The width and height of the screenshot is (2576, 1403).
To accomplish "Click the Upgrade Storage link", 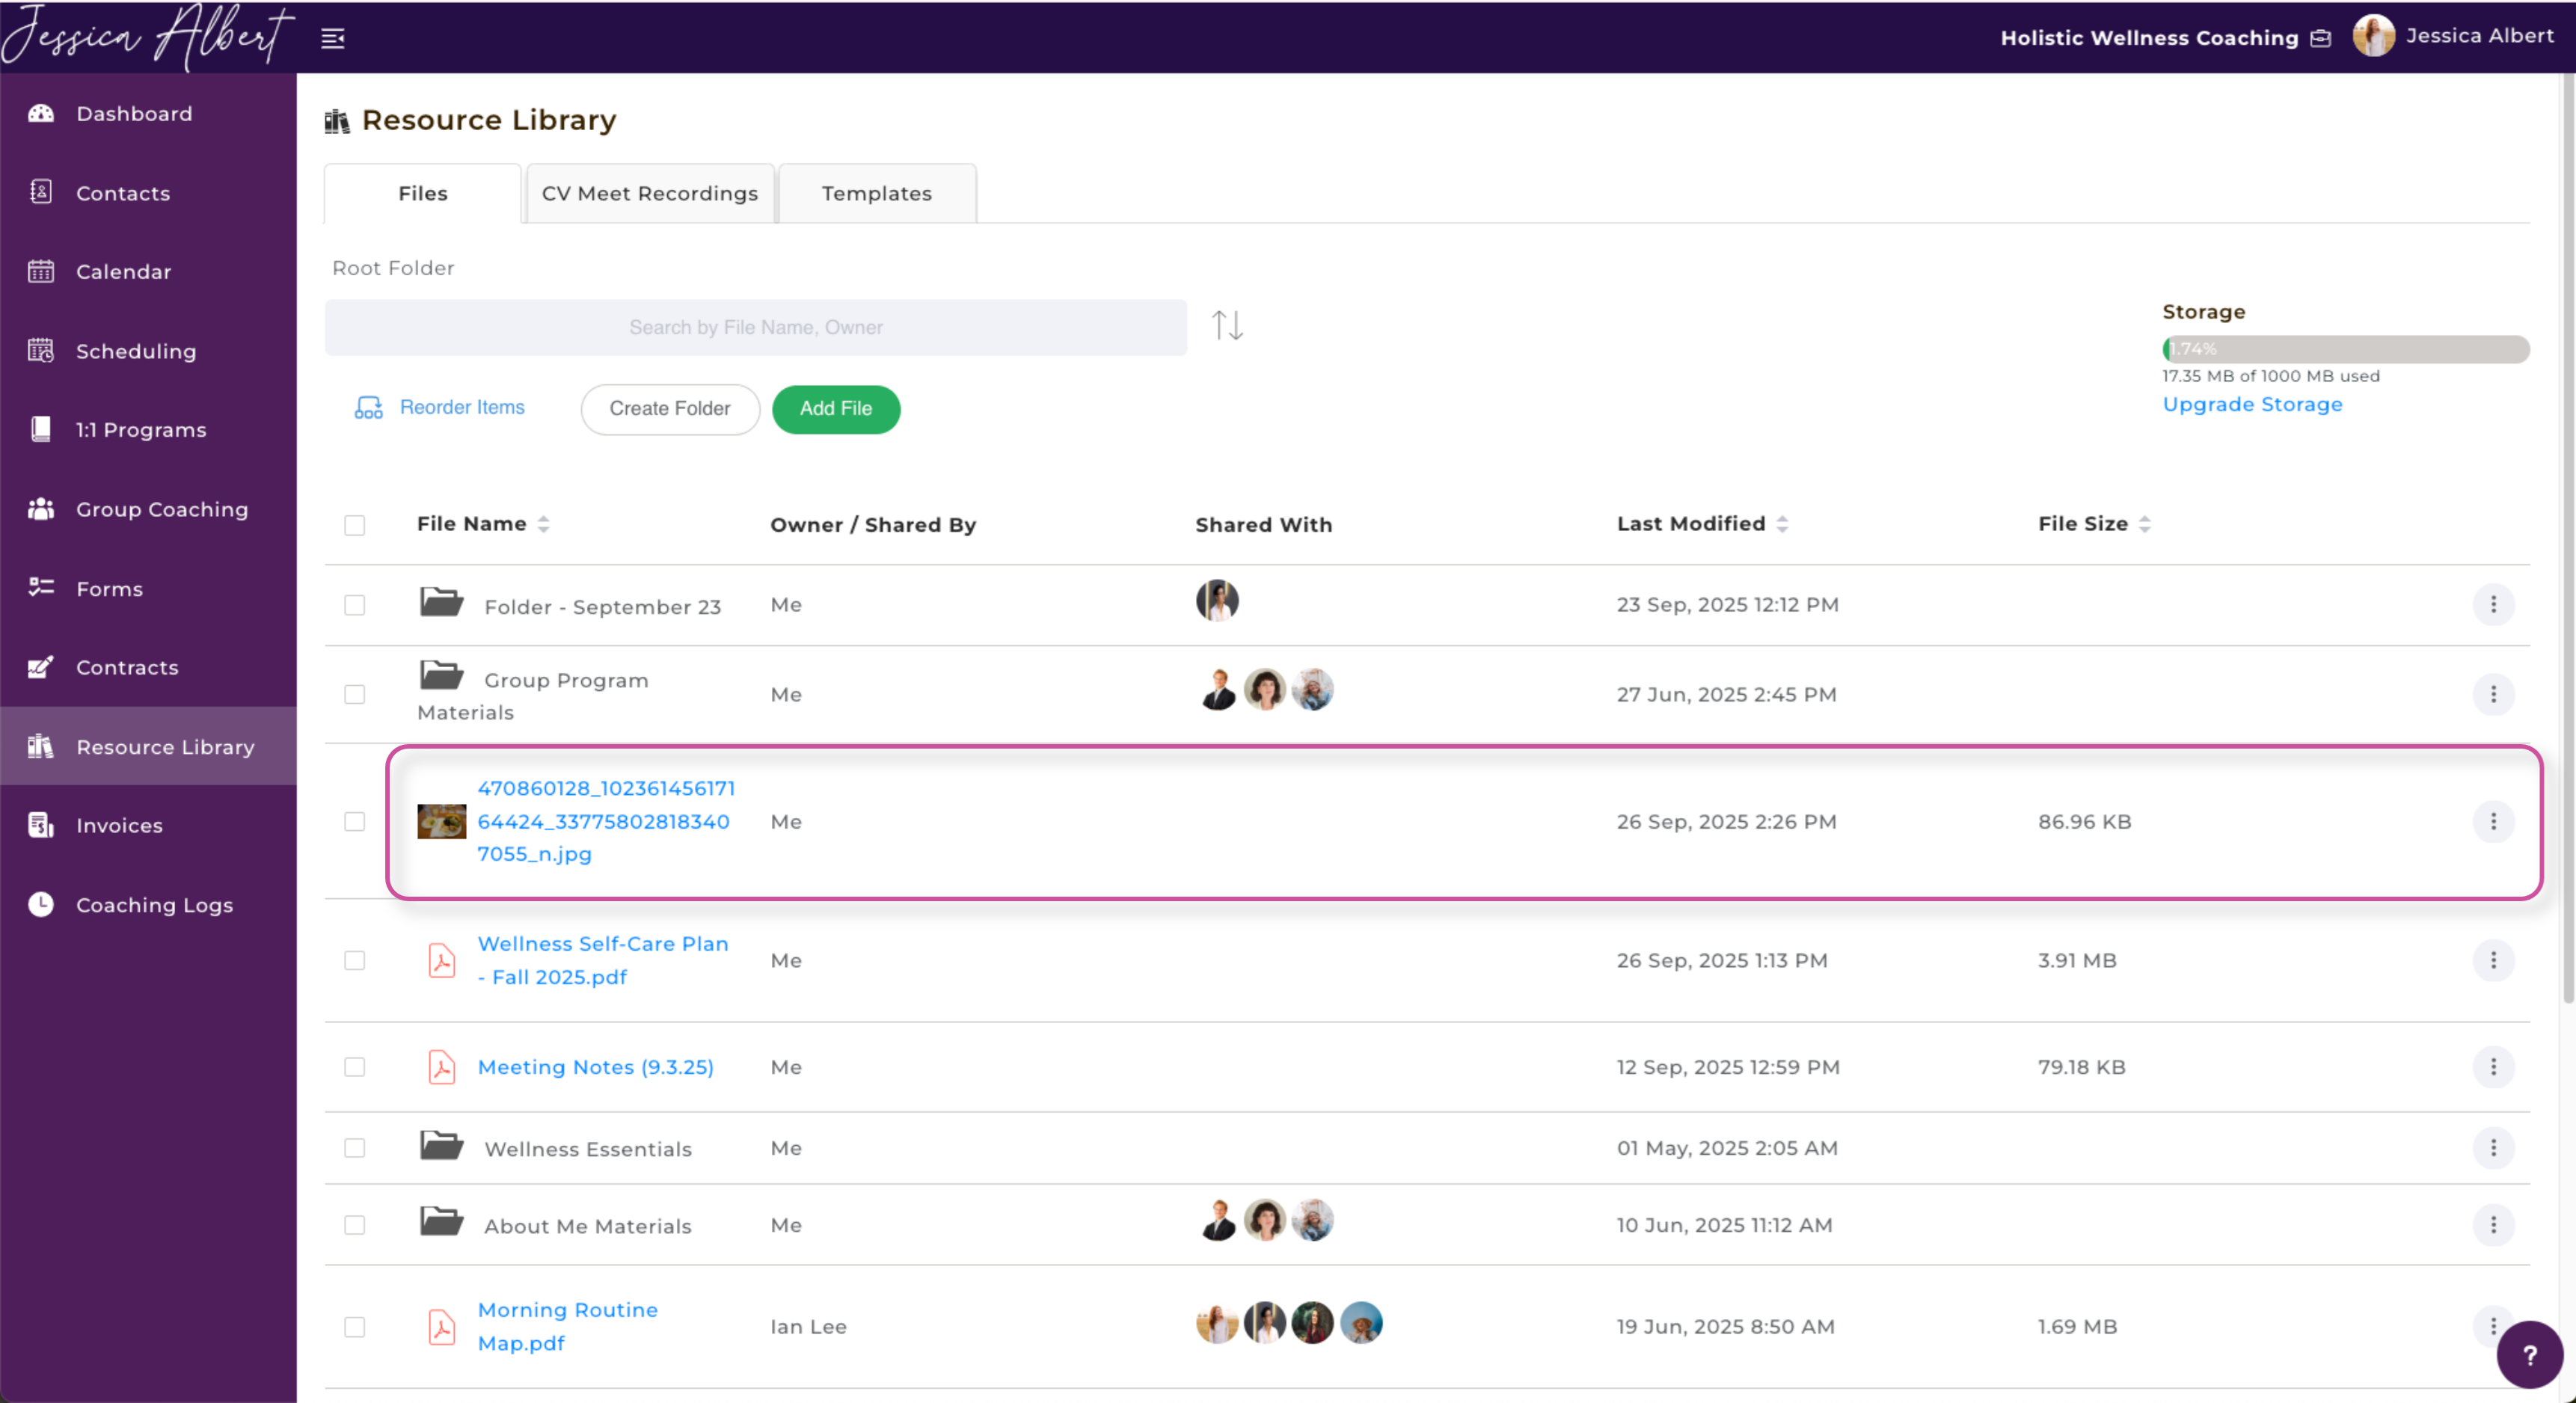I will point(2252,404).
